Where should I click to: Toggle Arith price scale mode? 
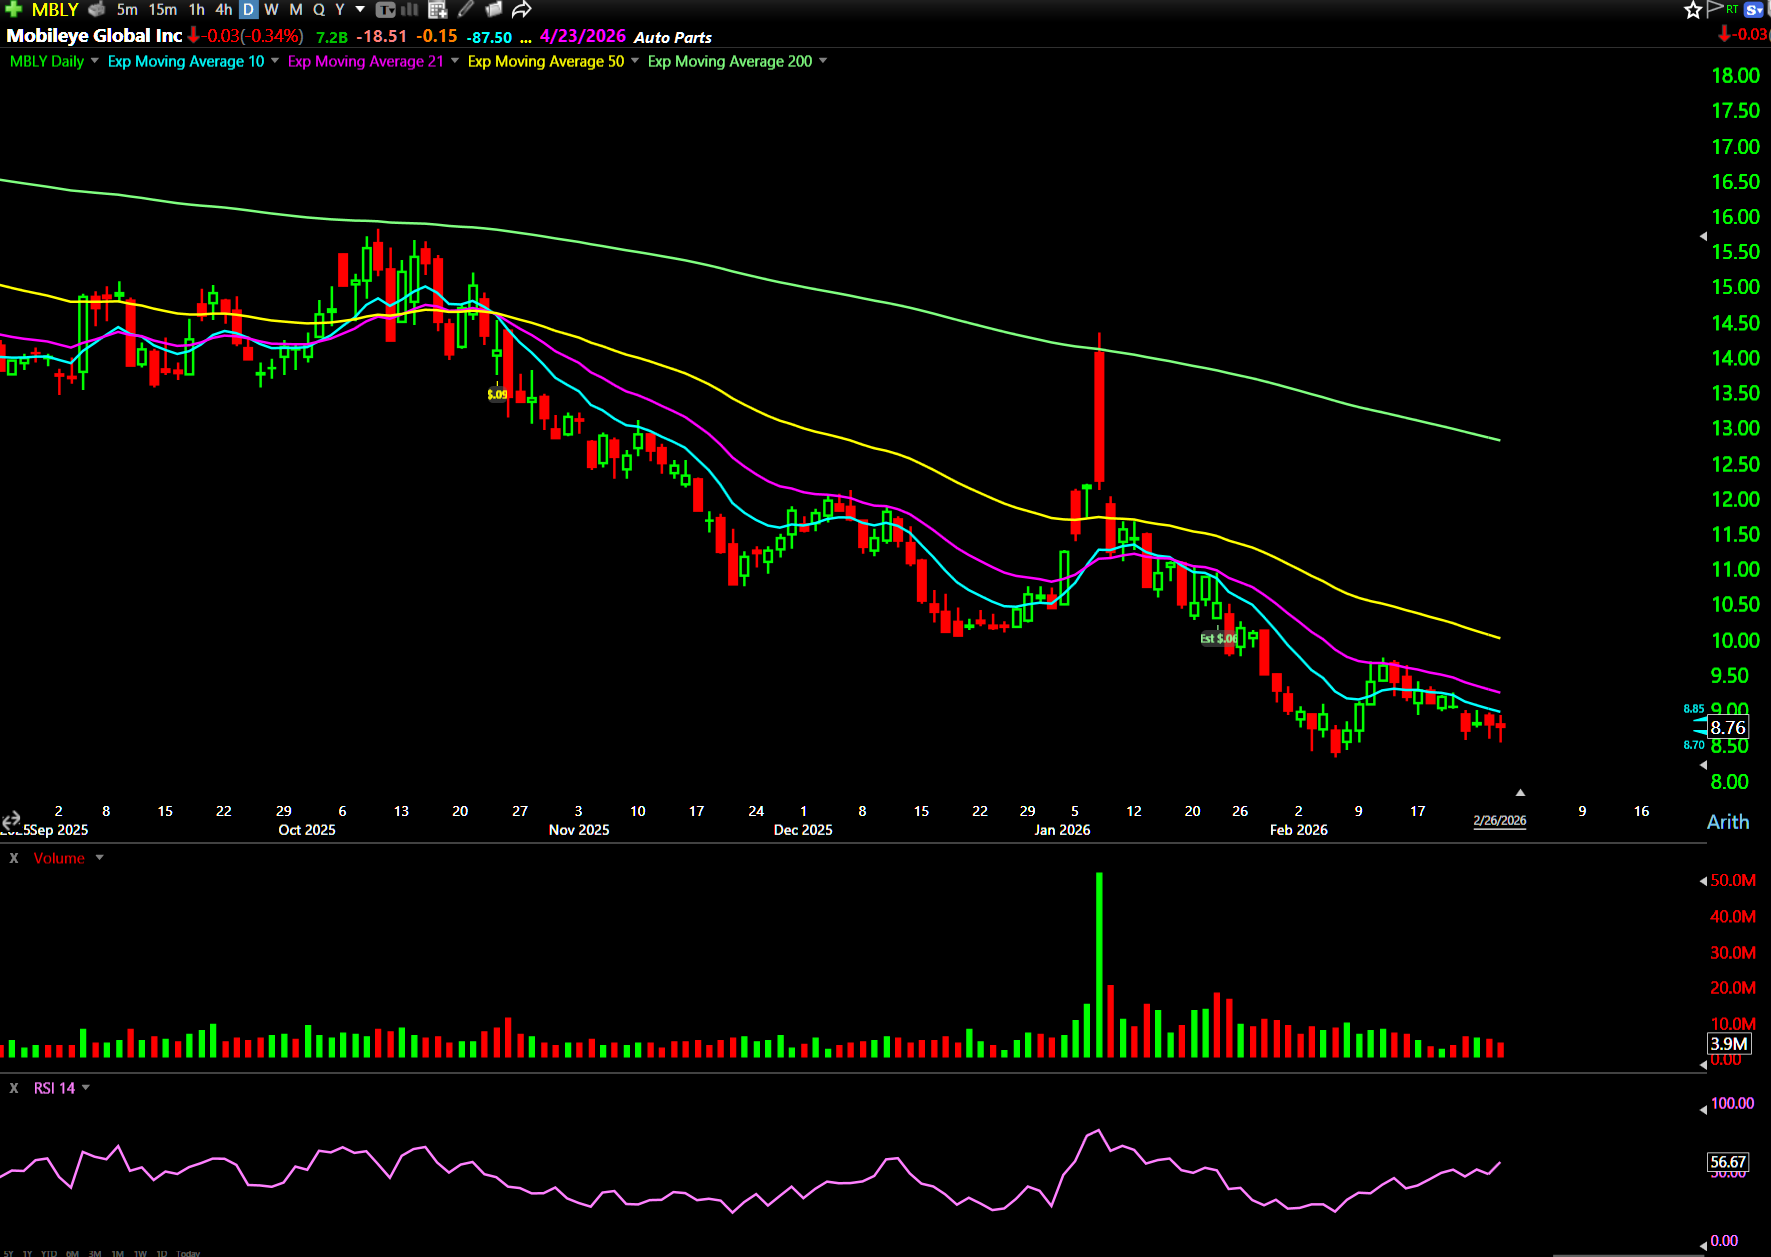click(x=1727, y=822)
